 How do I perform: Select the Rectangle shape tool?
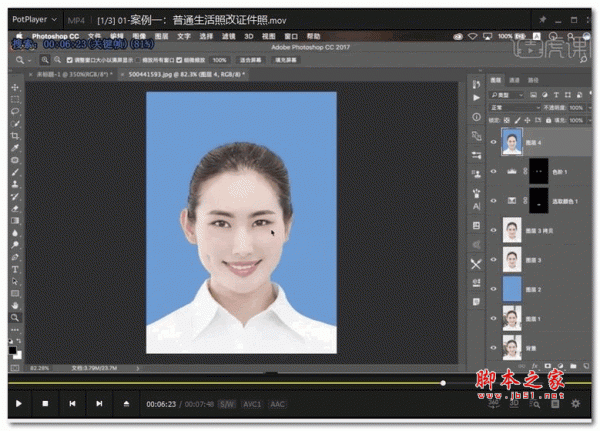click(15, 294)
